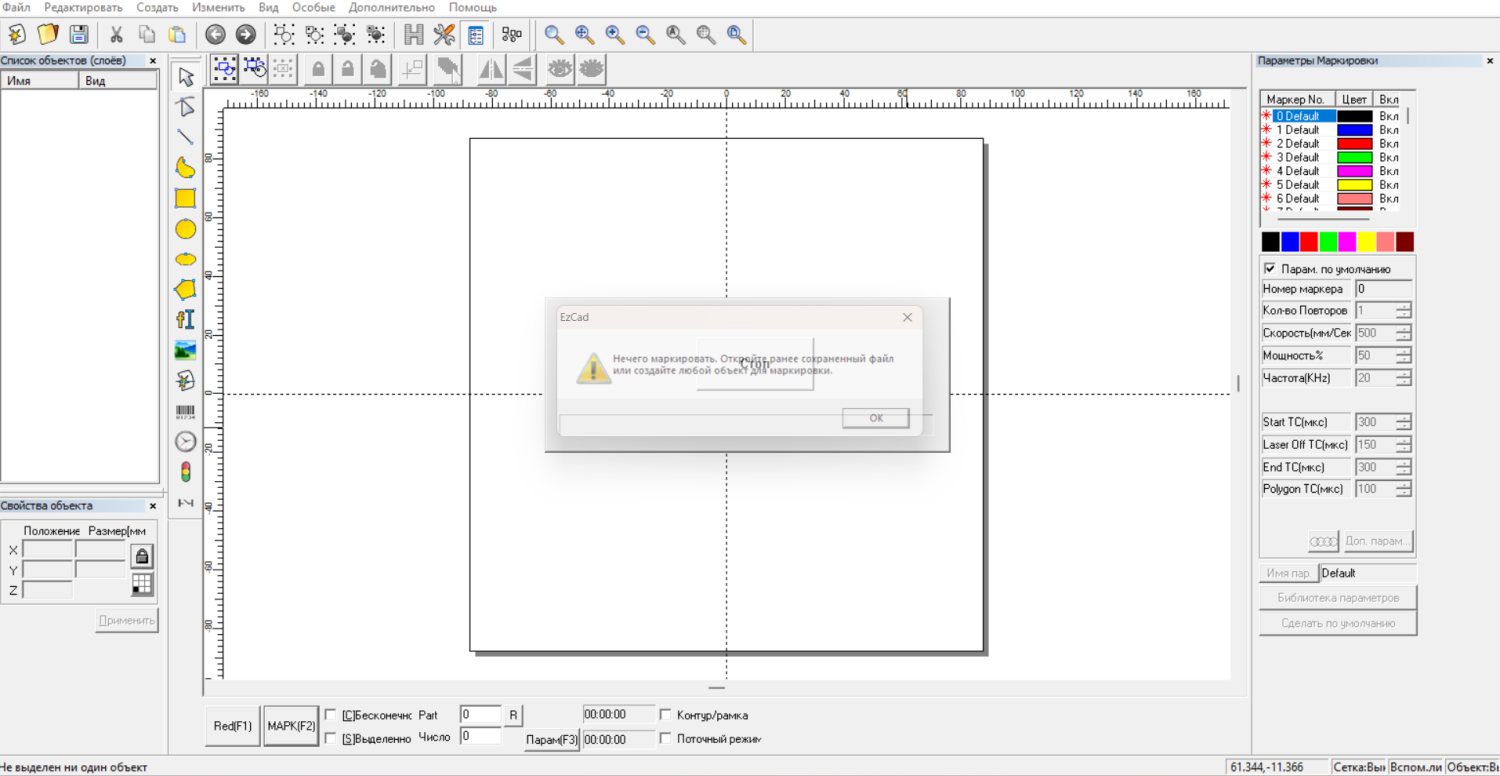Enable the Бесконечно continuous marking checkbox

331,715
